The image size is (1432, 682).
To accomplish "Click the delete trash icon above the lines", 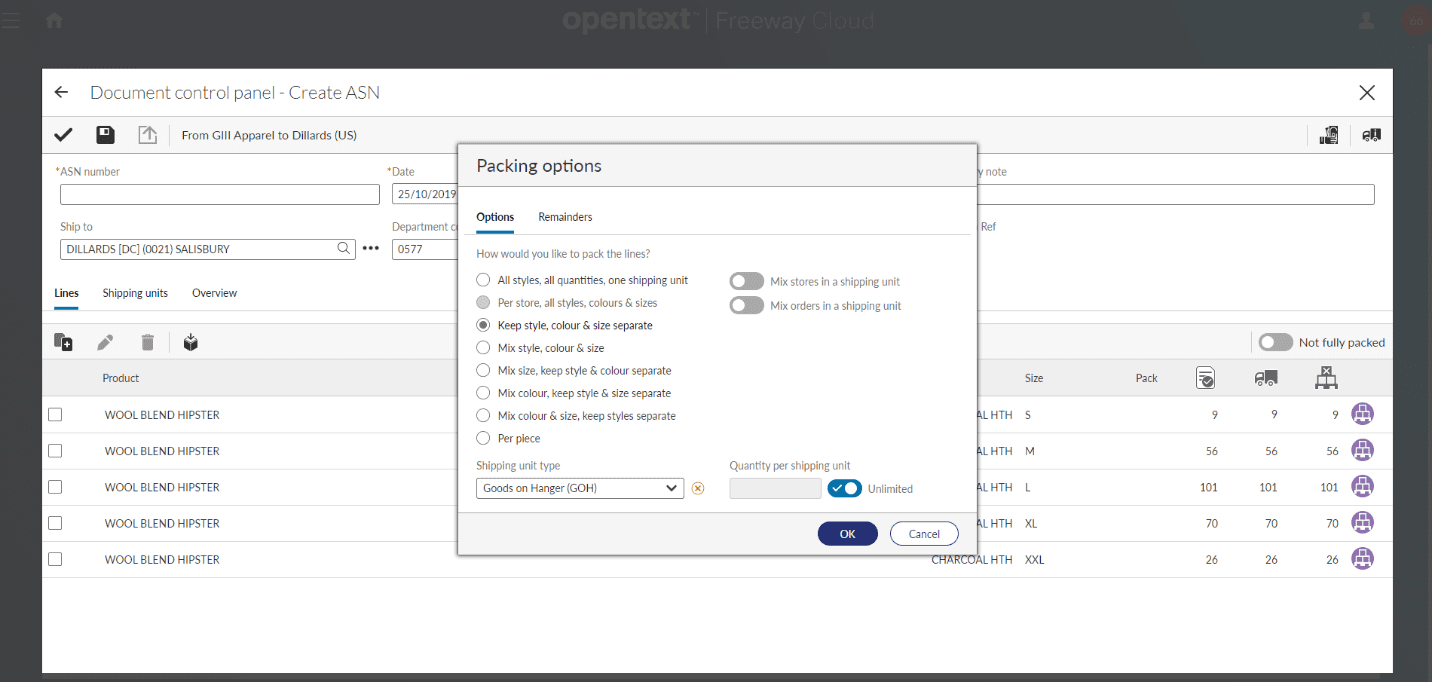I will (147, 341).
